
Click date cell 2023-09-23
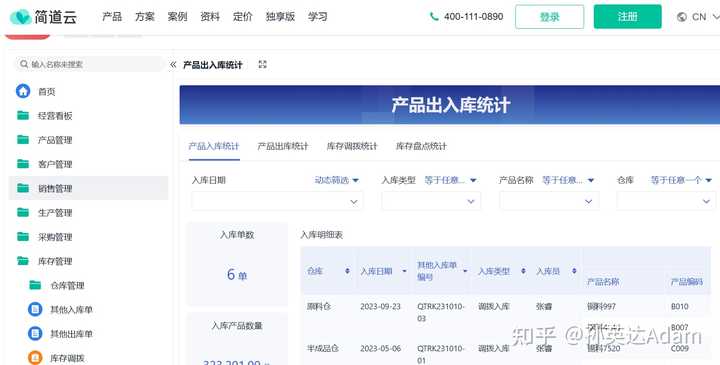tap(380, 306)
